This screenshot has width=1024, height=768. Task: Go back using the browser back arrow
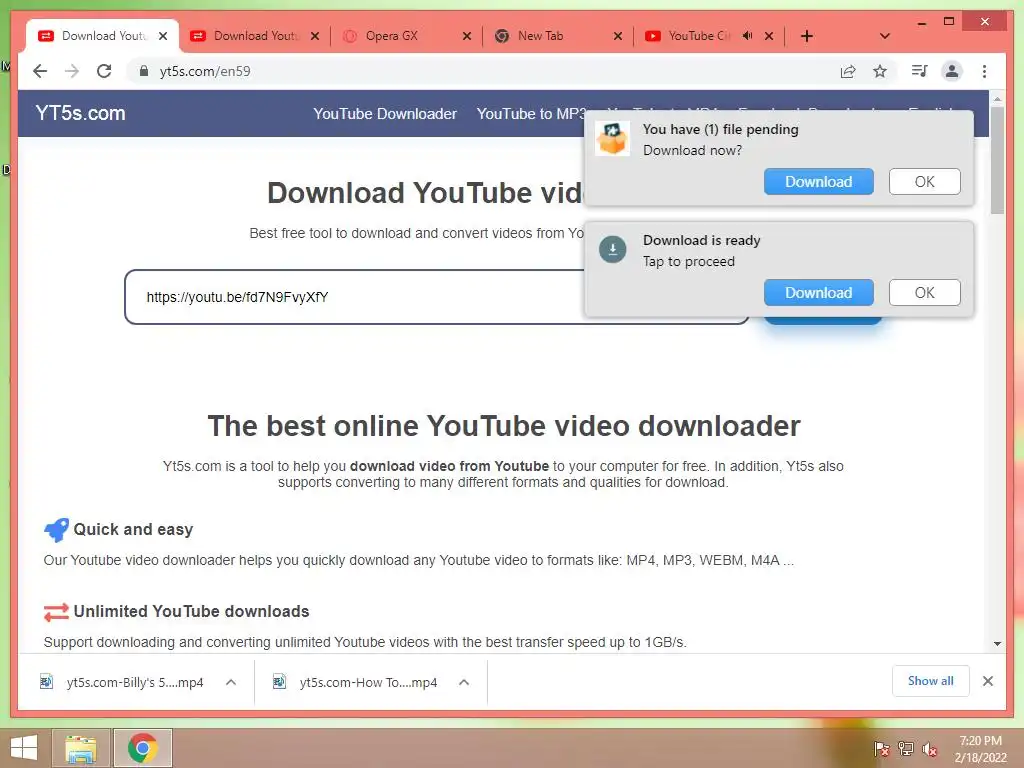tap(40, 71)
